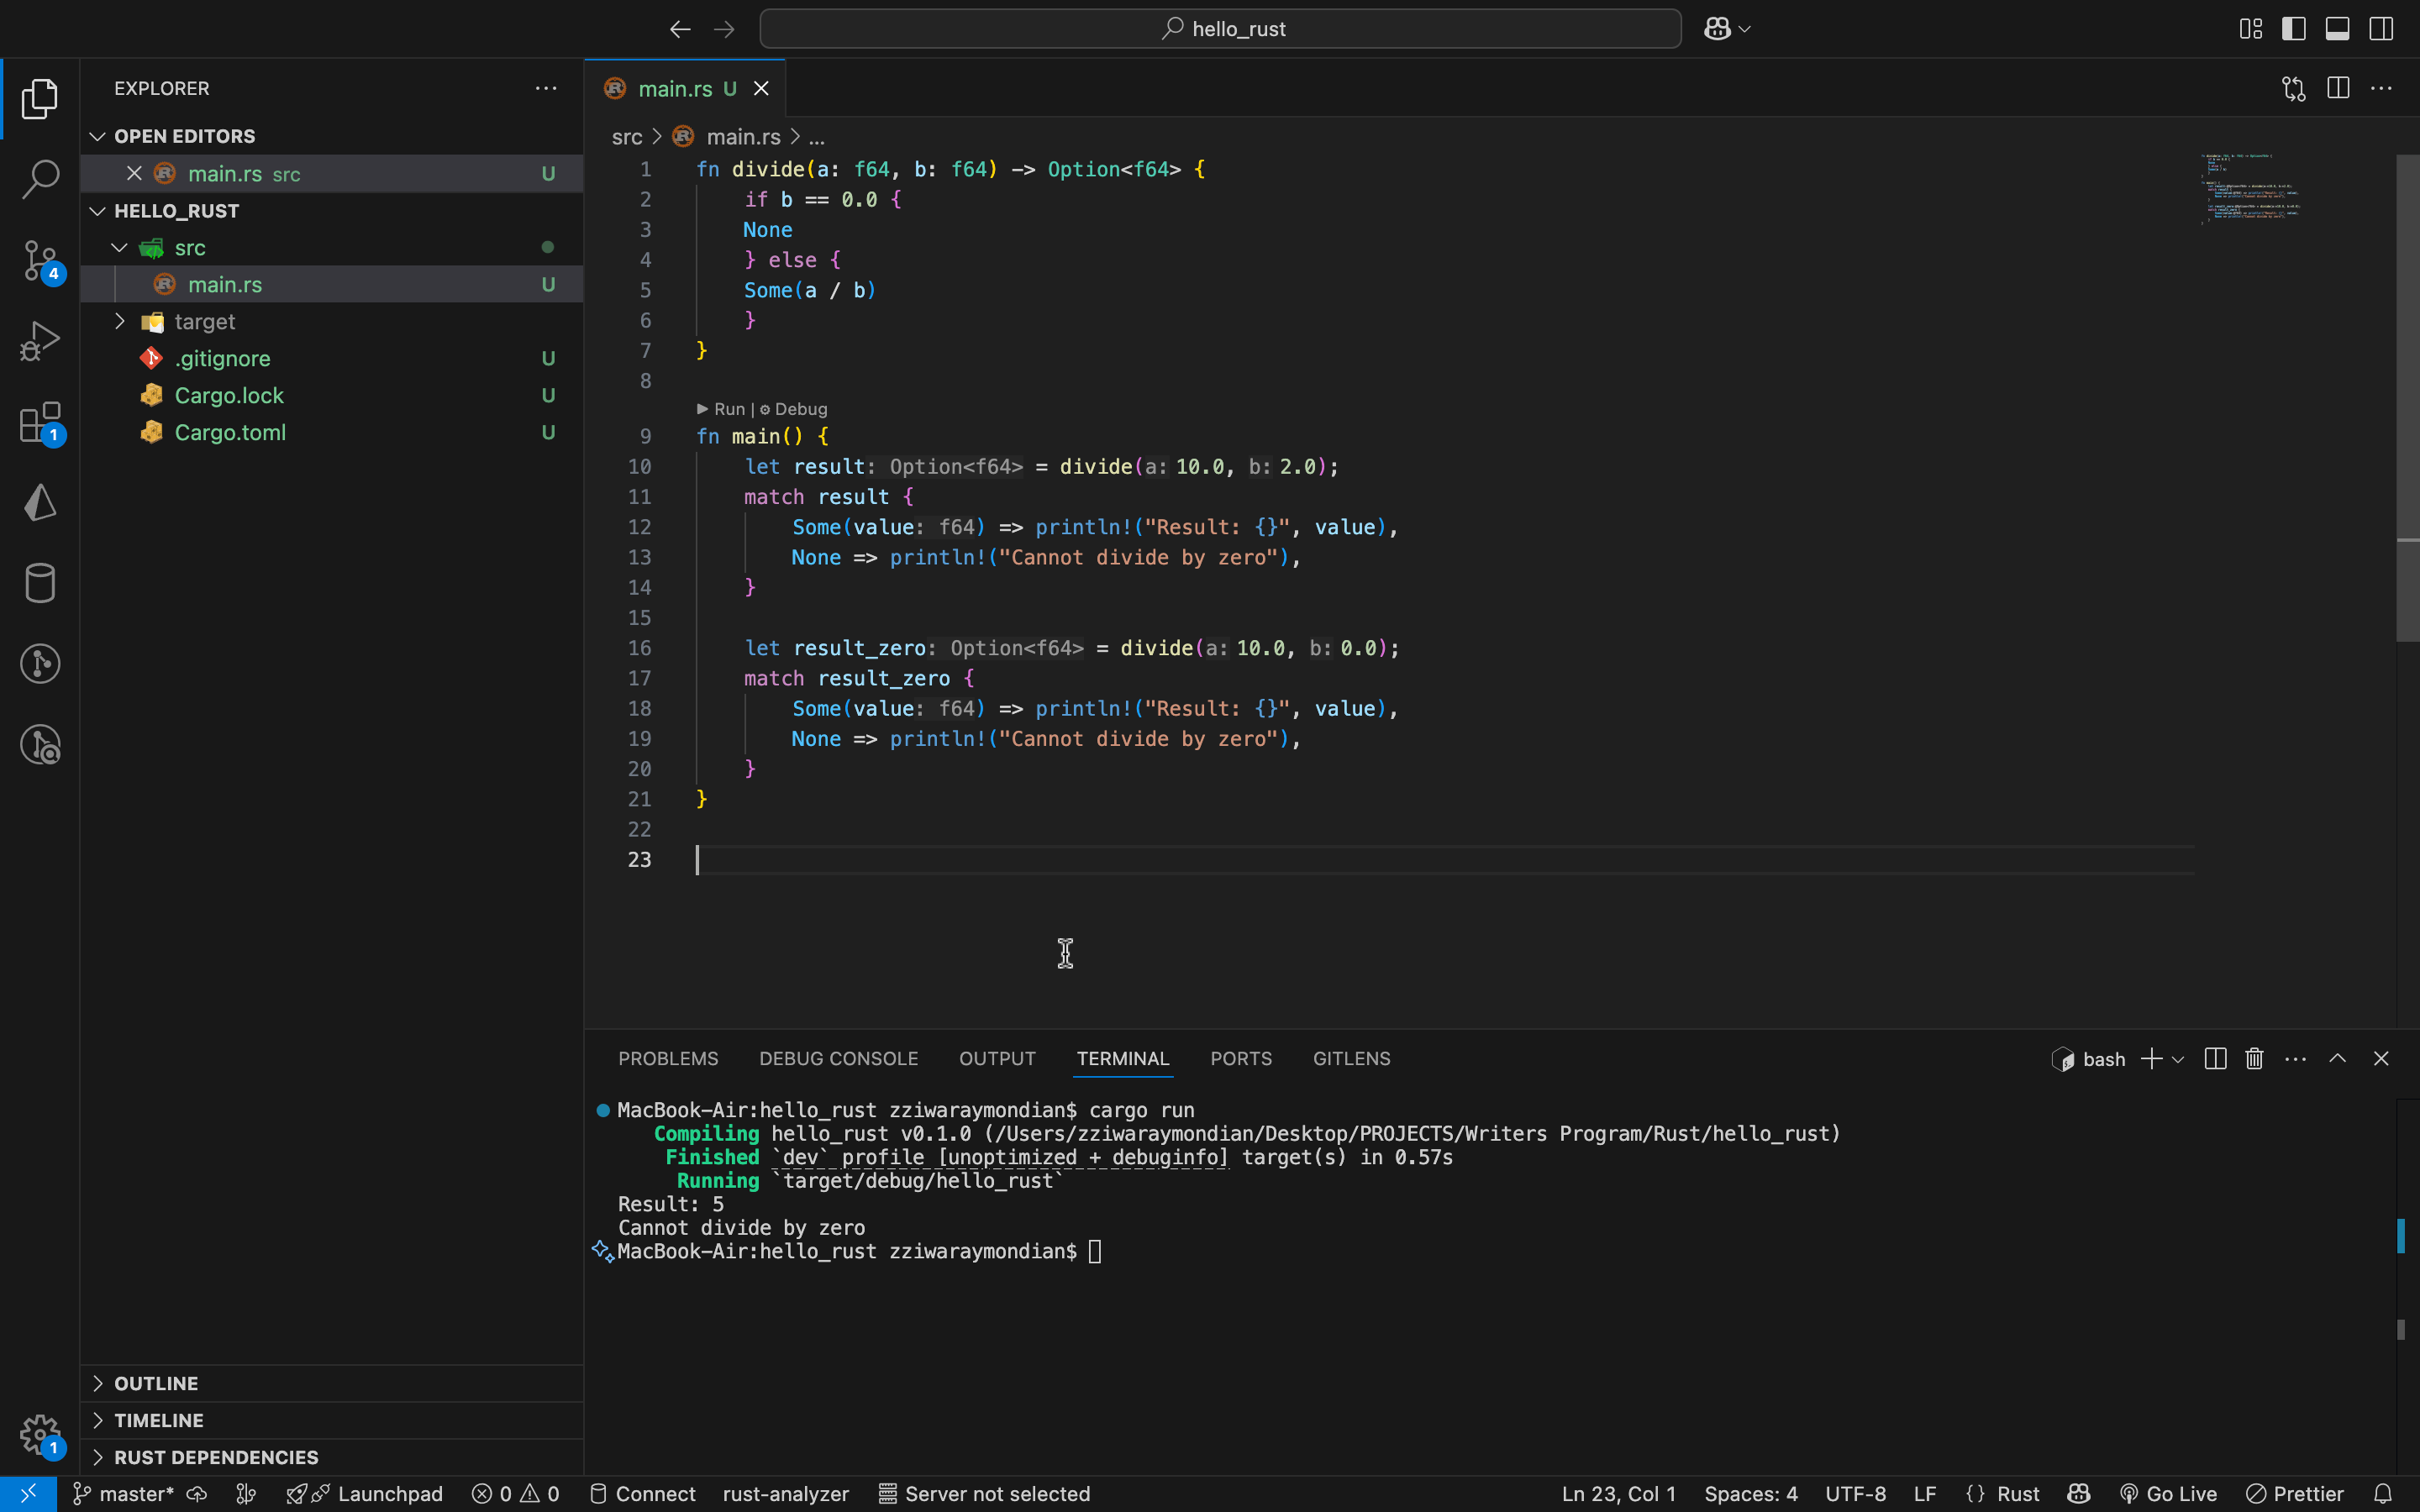The height and width of the screenshot is (1512, 2420).
Task: Open new terminal launch profile dropdown
Action: point(2178,1059)
